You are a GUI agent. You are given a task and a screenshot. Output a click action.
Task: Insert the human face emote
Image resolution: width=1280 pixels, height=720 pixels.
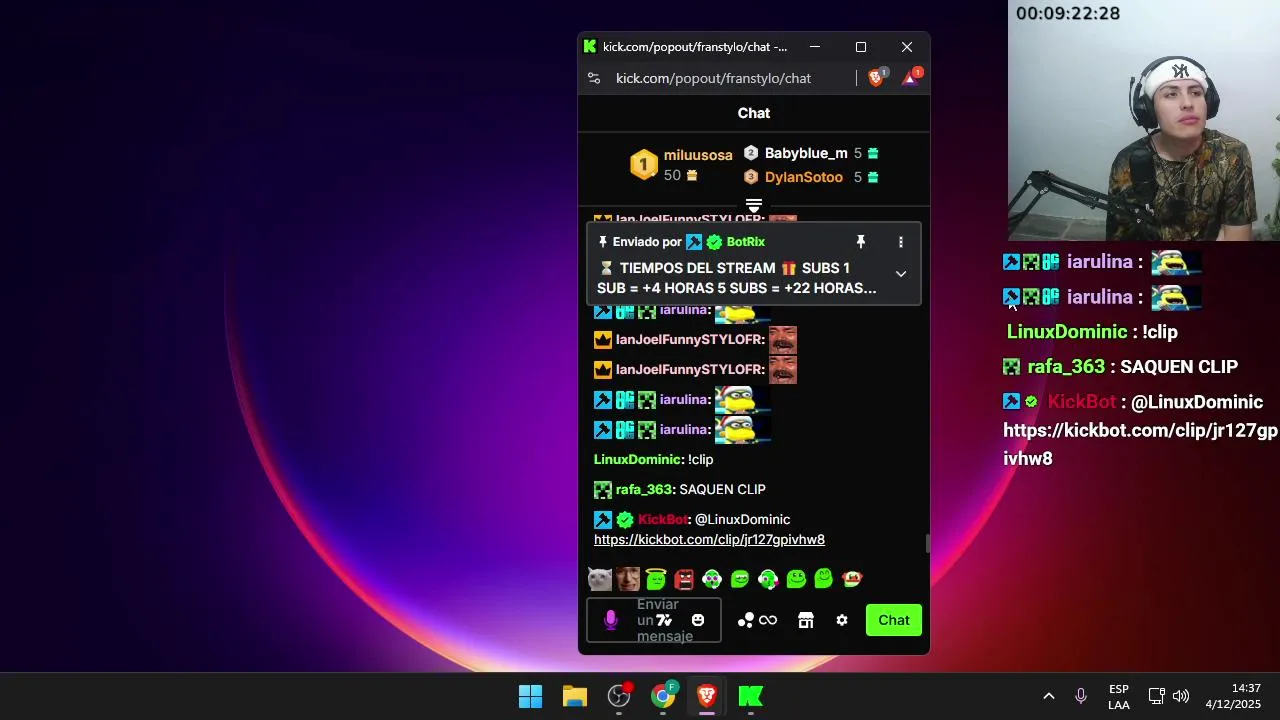[x=628, y=579]
